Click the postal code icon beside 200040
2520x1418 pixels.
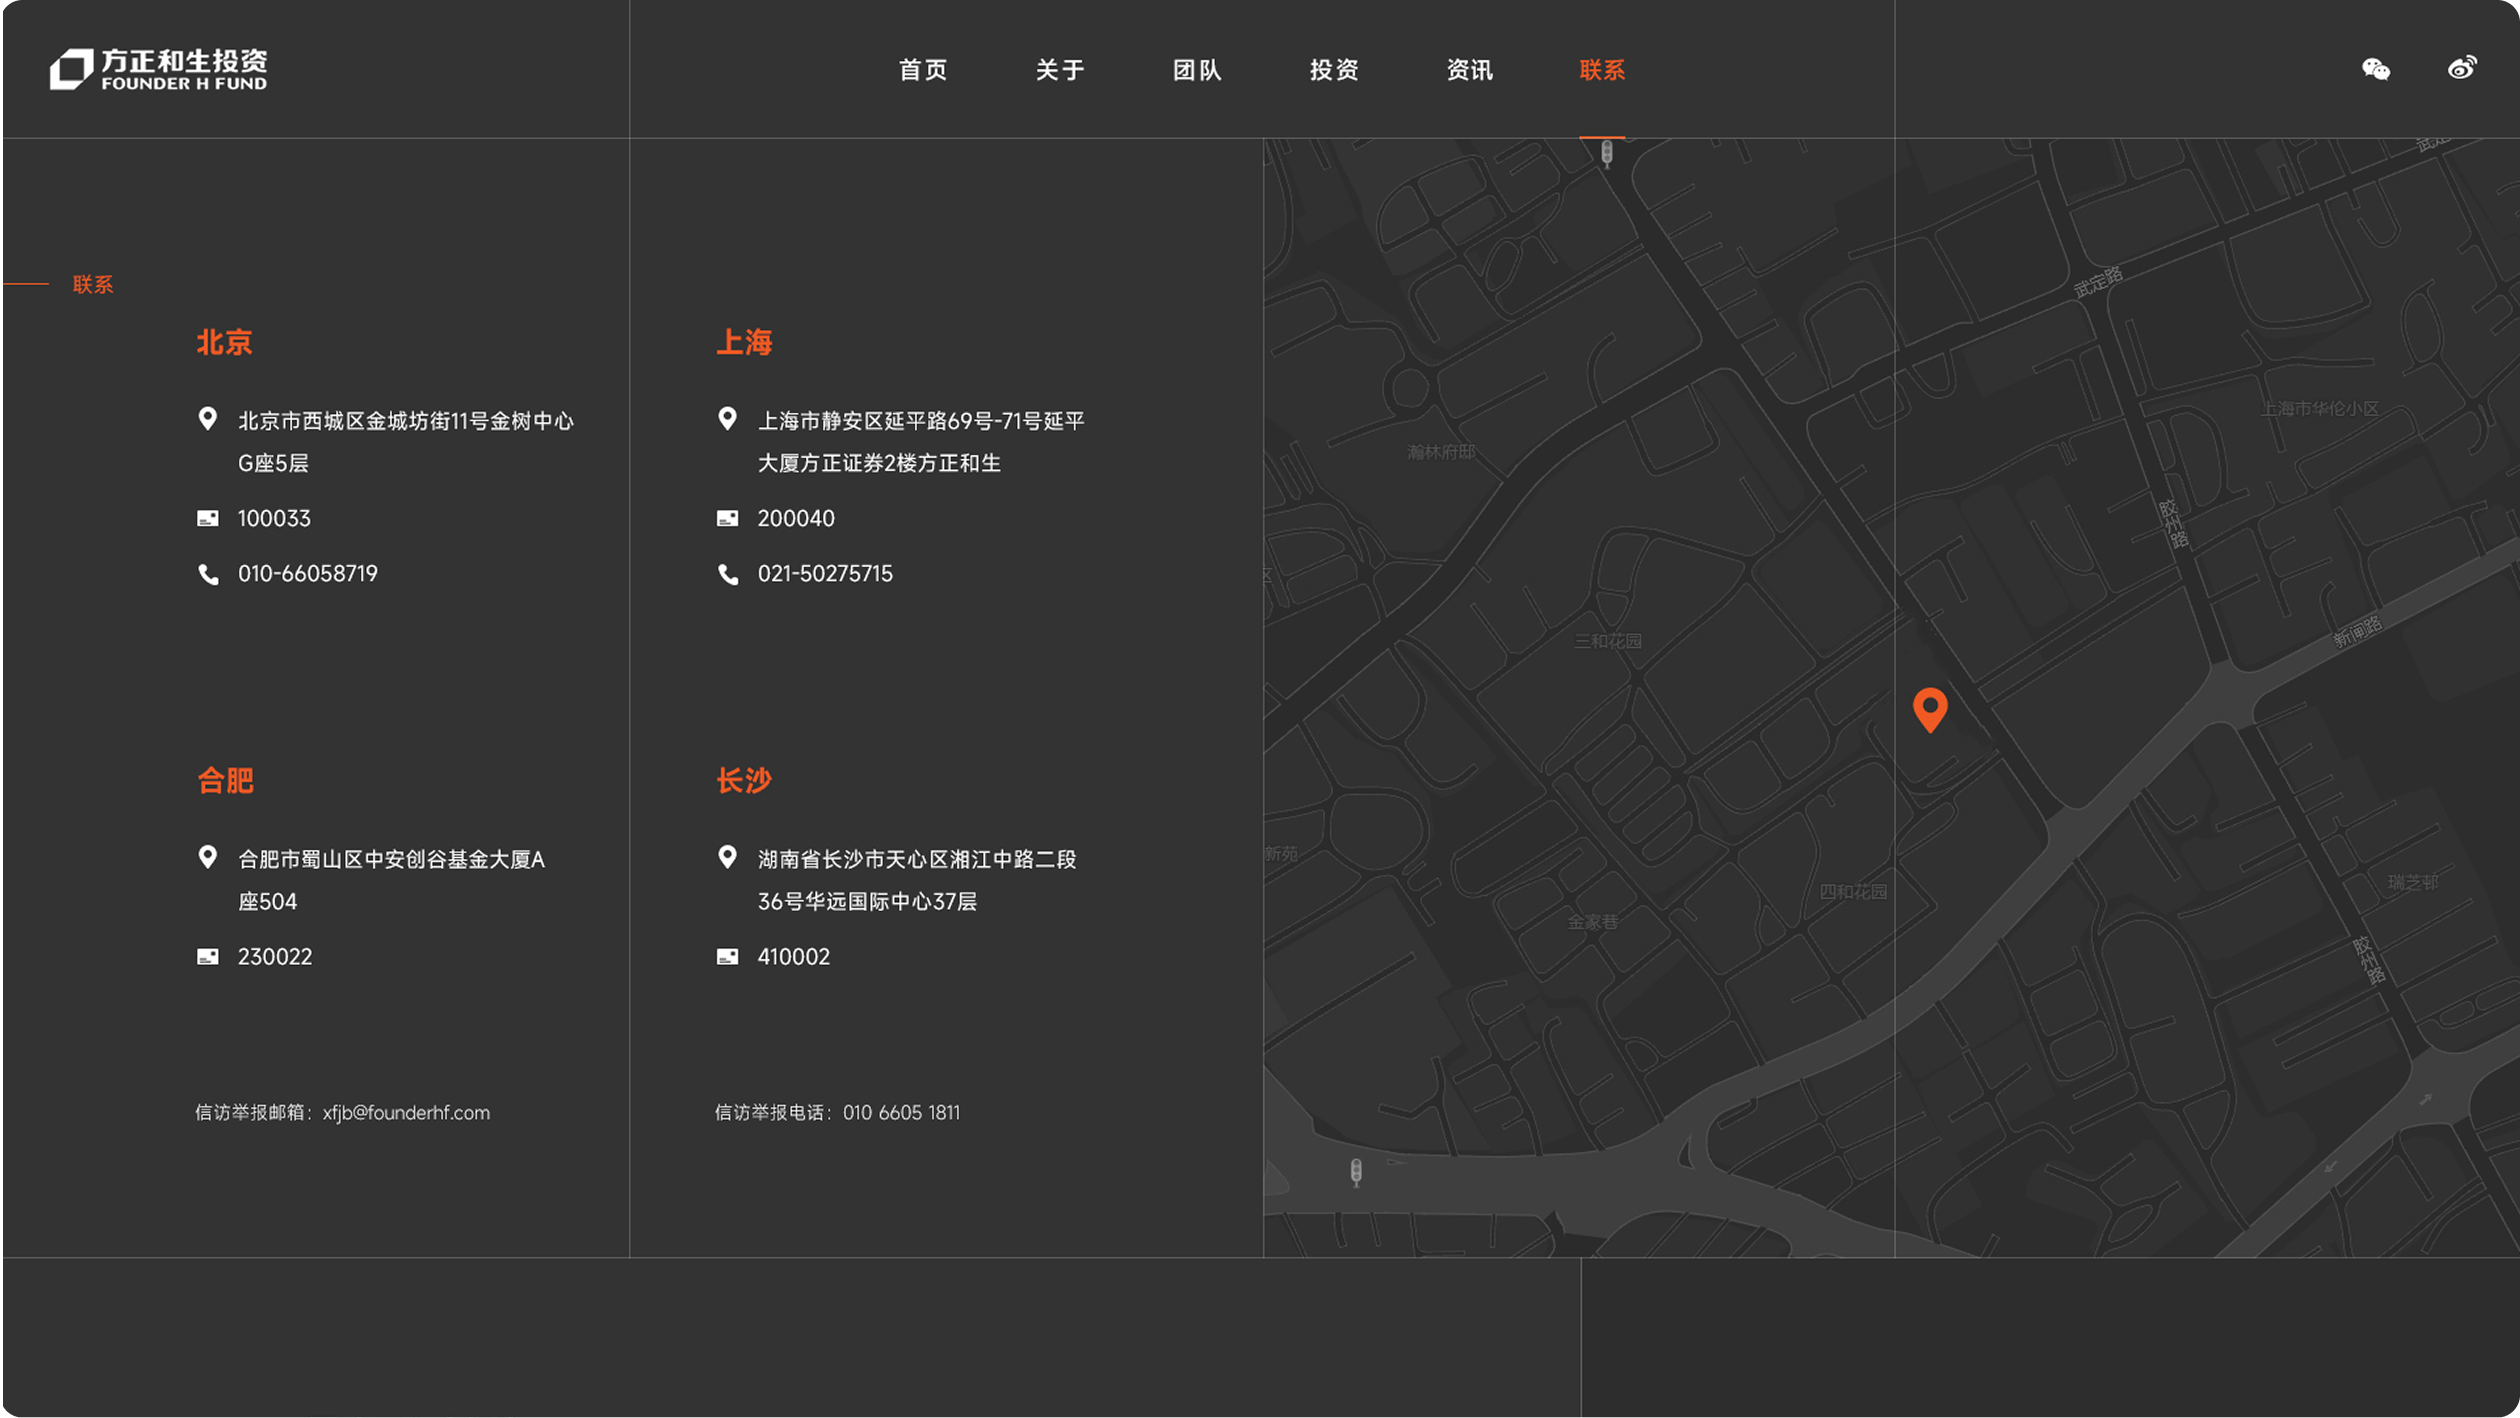727,517
